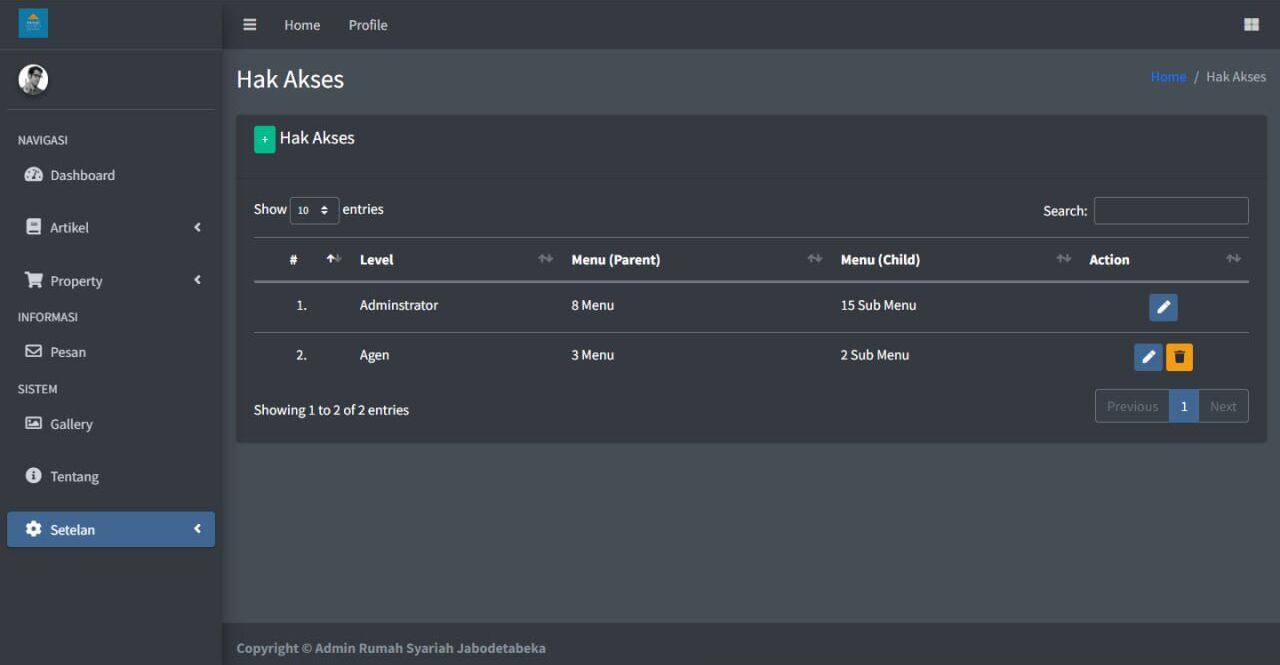
Task: Click the Home breadcrumb link
Action: (x=1168, y=77)
